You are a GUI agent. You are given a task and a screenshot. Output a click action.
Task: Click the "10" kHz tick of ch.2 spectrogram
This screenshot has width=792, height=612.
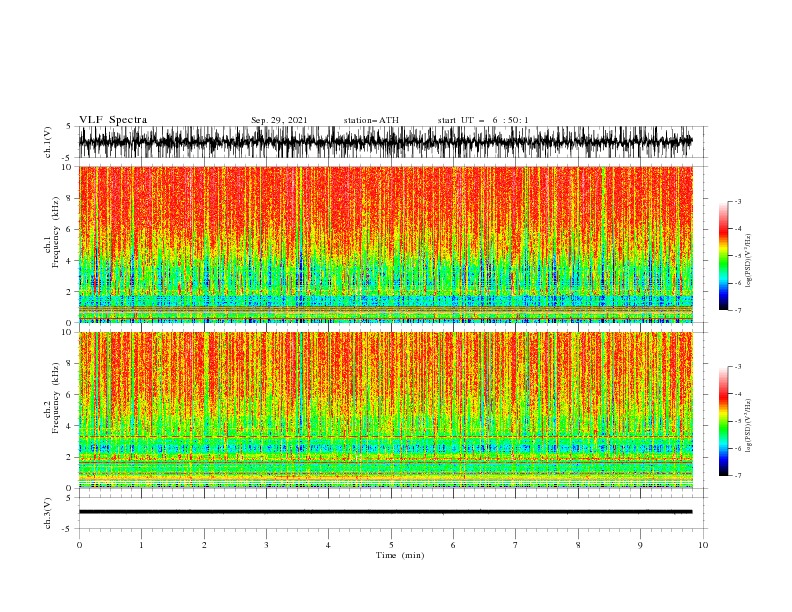coord(68,332)
